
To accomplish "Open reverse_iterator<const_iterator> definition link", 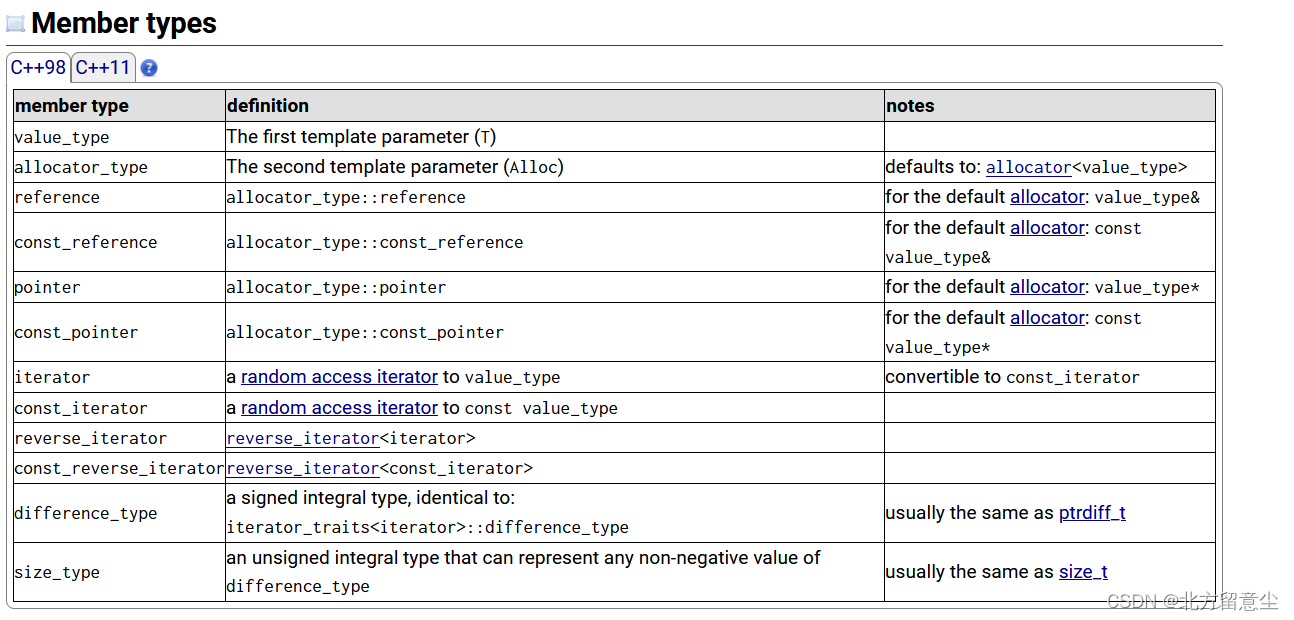I will pyautogui.click(x=303, y=468).
